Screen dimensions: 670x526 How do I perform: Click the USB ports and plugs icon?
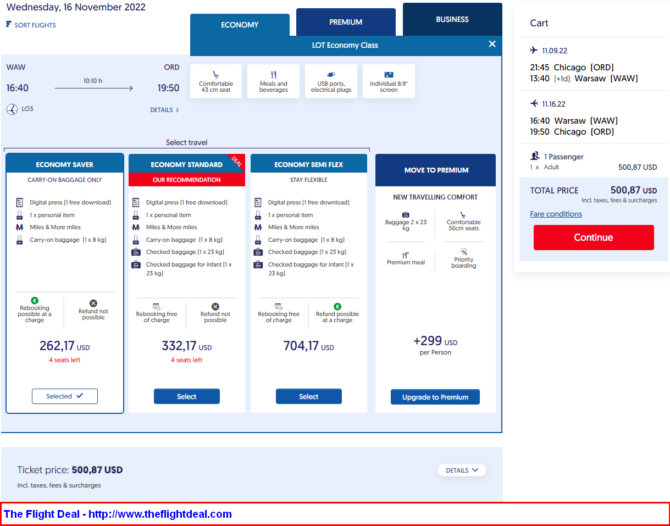(x=332, y=73)
